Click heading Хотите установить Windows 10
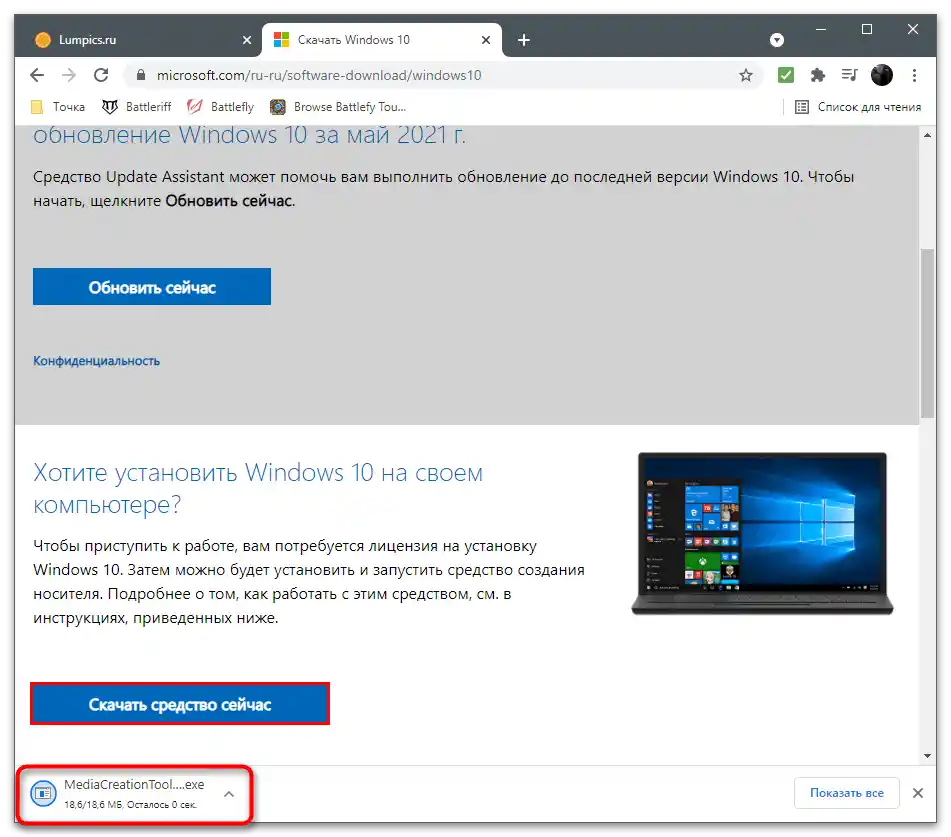Screen dimensions: 951x837 click(x=258, y=488)
